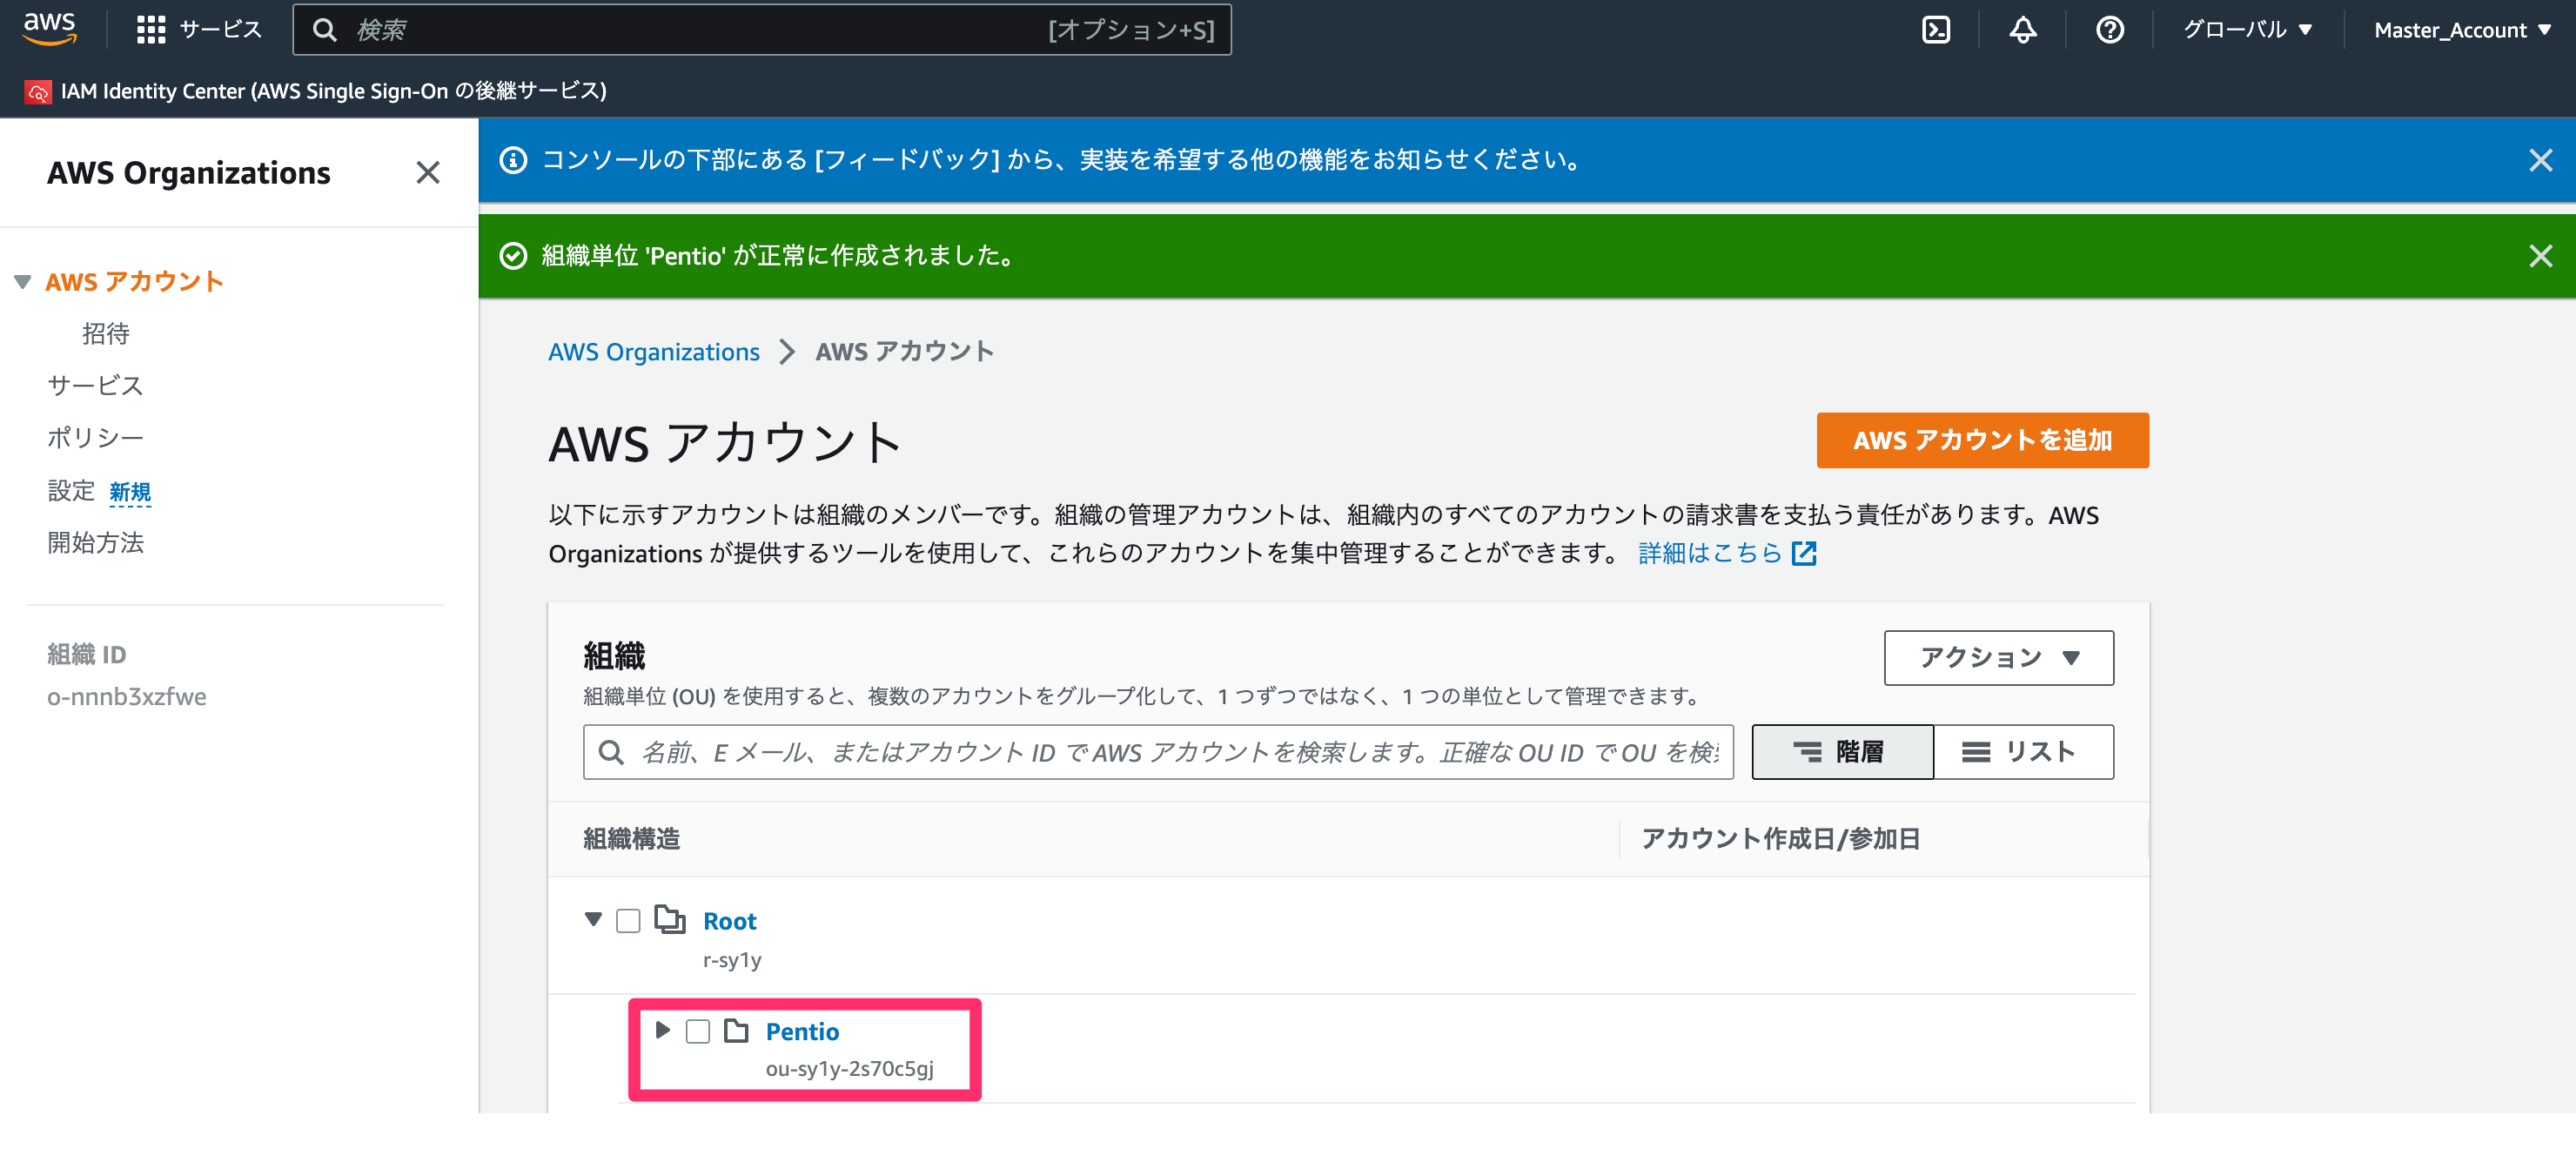The image size is (2576, 1149).
Task: Open 招待 in the sidebar
Action: (x=105, y=333)
